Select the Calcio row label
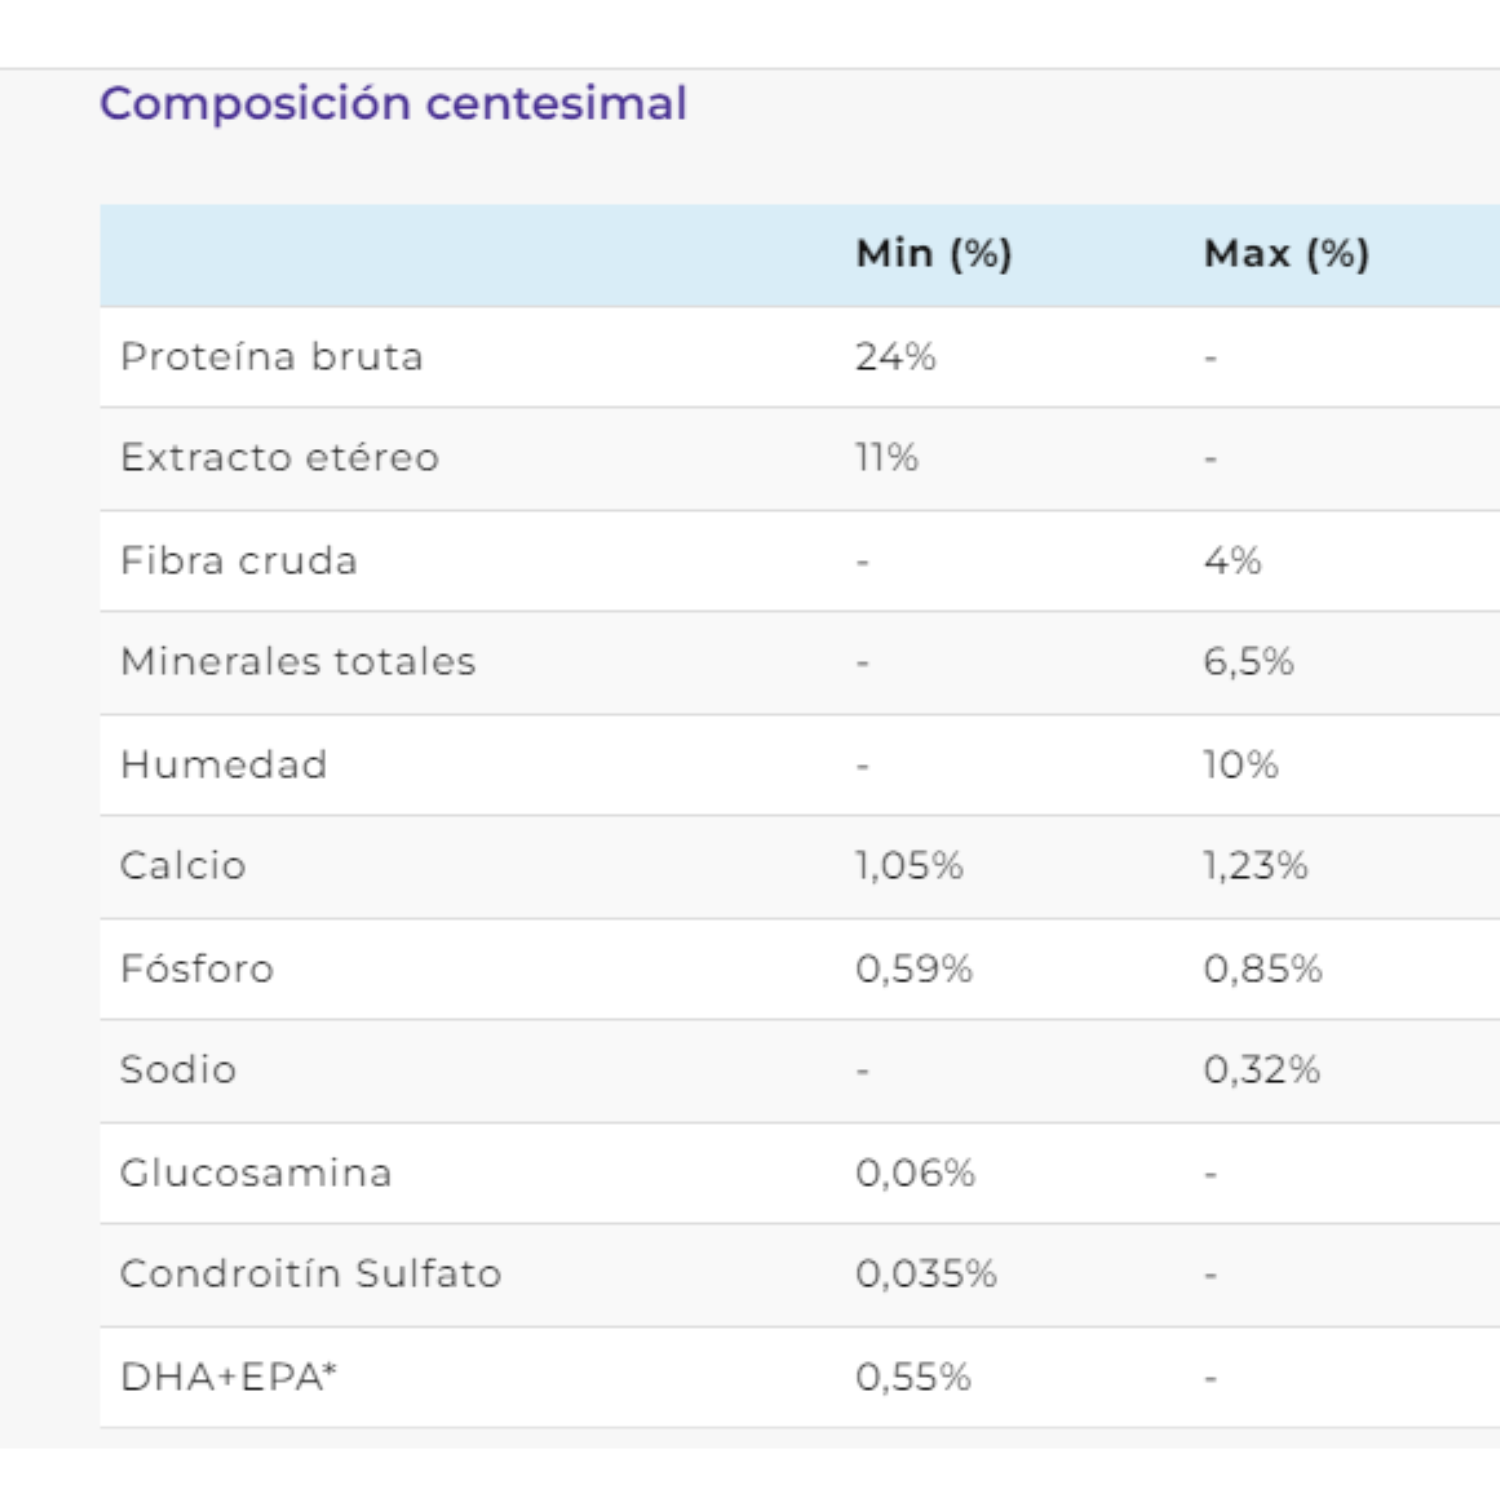This screenshot has height=1500, width=1500. (182, 866)
